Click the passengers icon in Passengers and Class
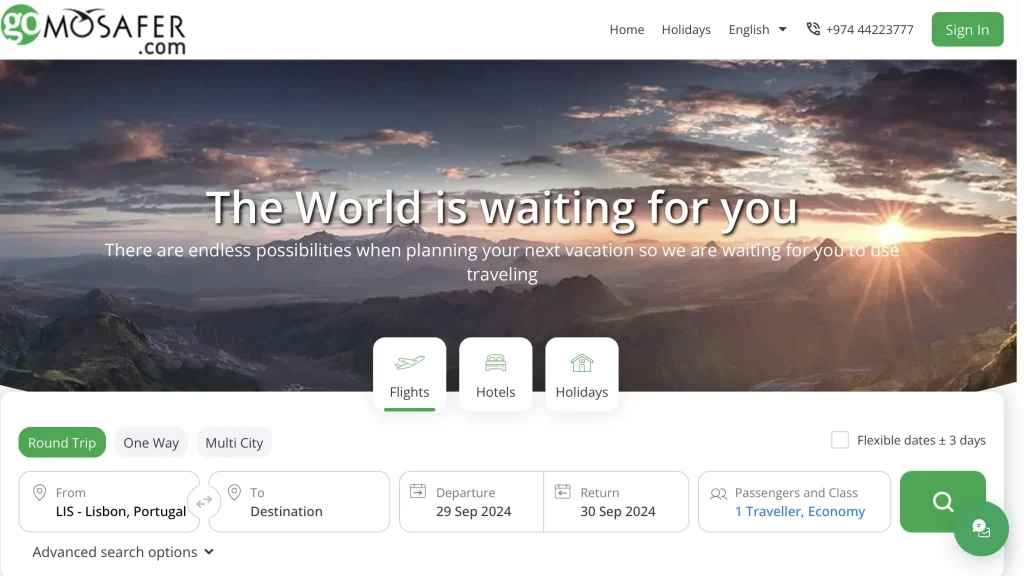 (718, 493)
